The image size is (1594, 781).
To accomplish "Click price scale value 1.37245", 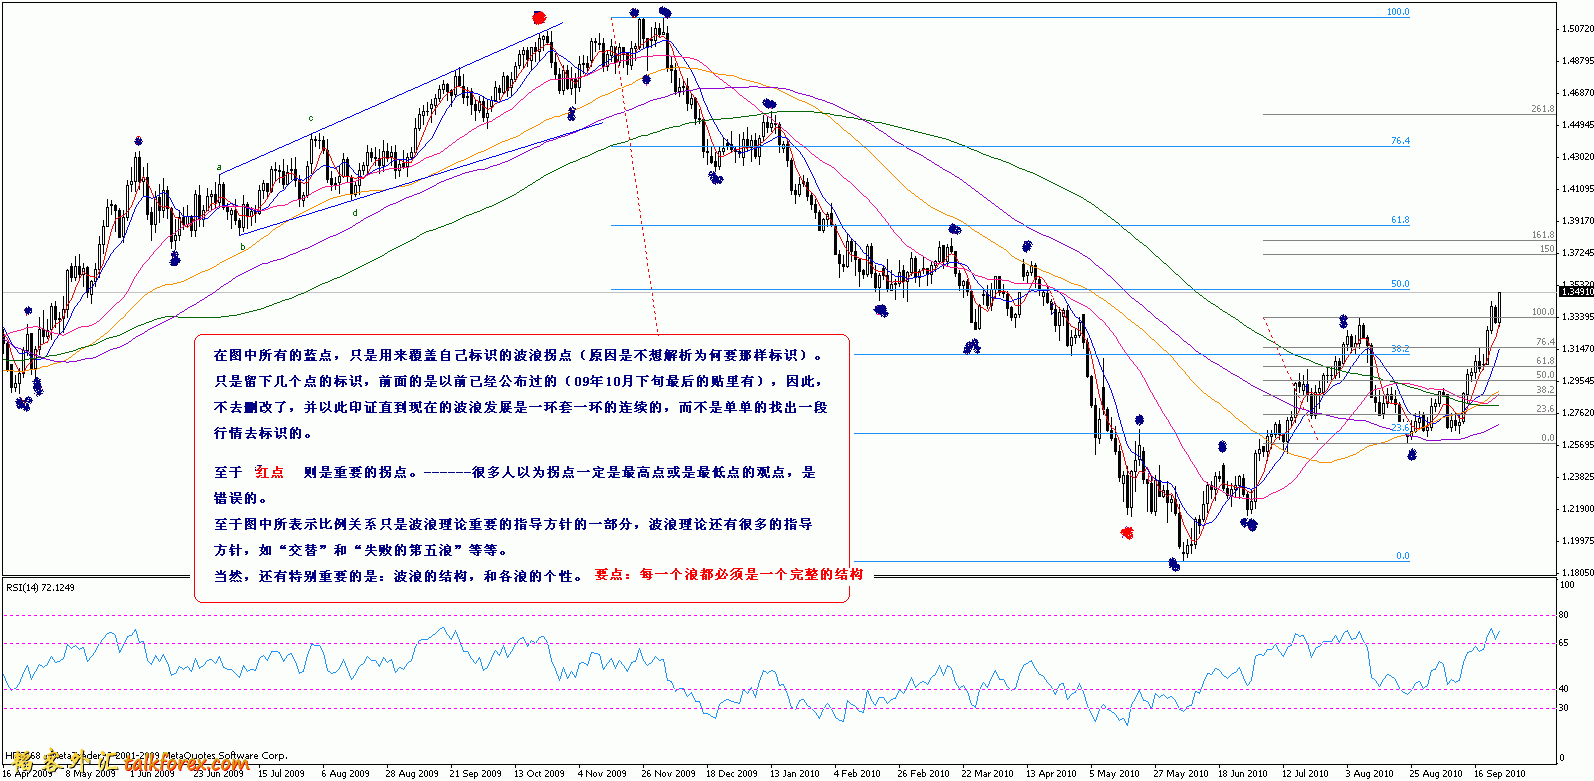I will pos(1577,253).
